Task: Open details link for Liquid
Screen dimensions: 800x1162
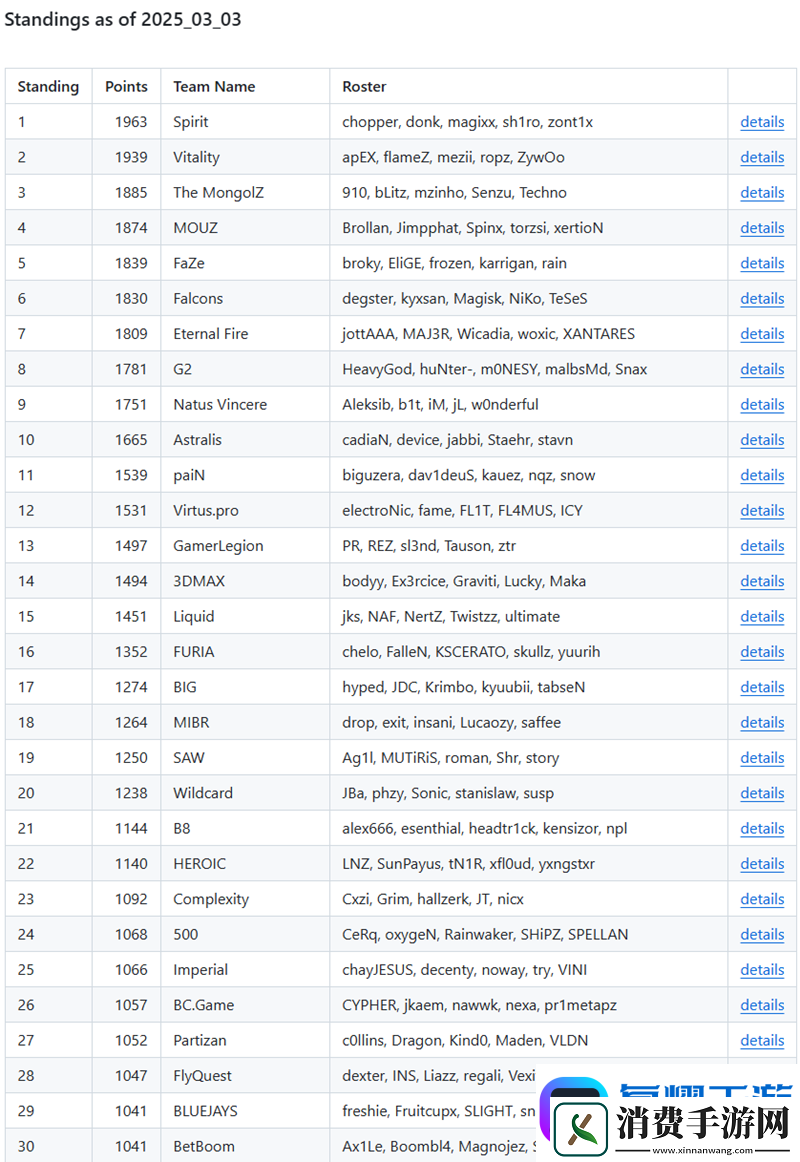Action: pyautogui.click(x=761, y=617)
